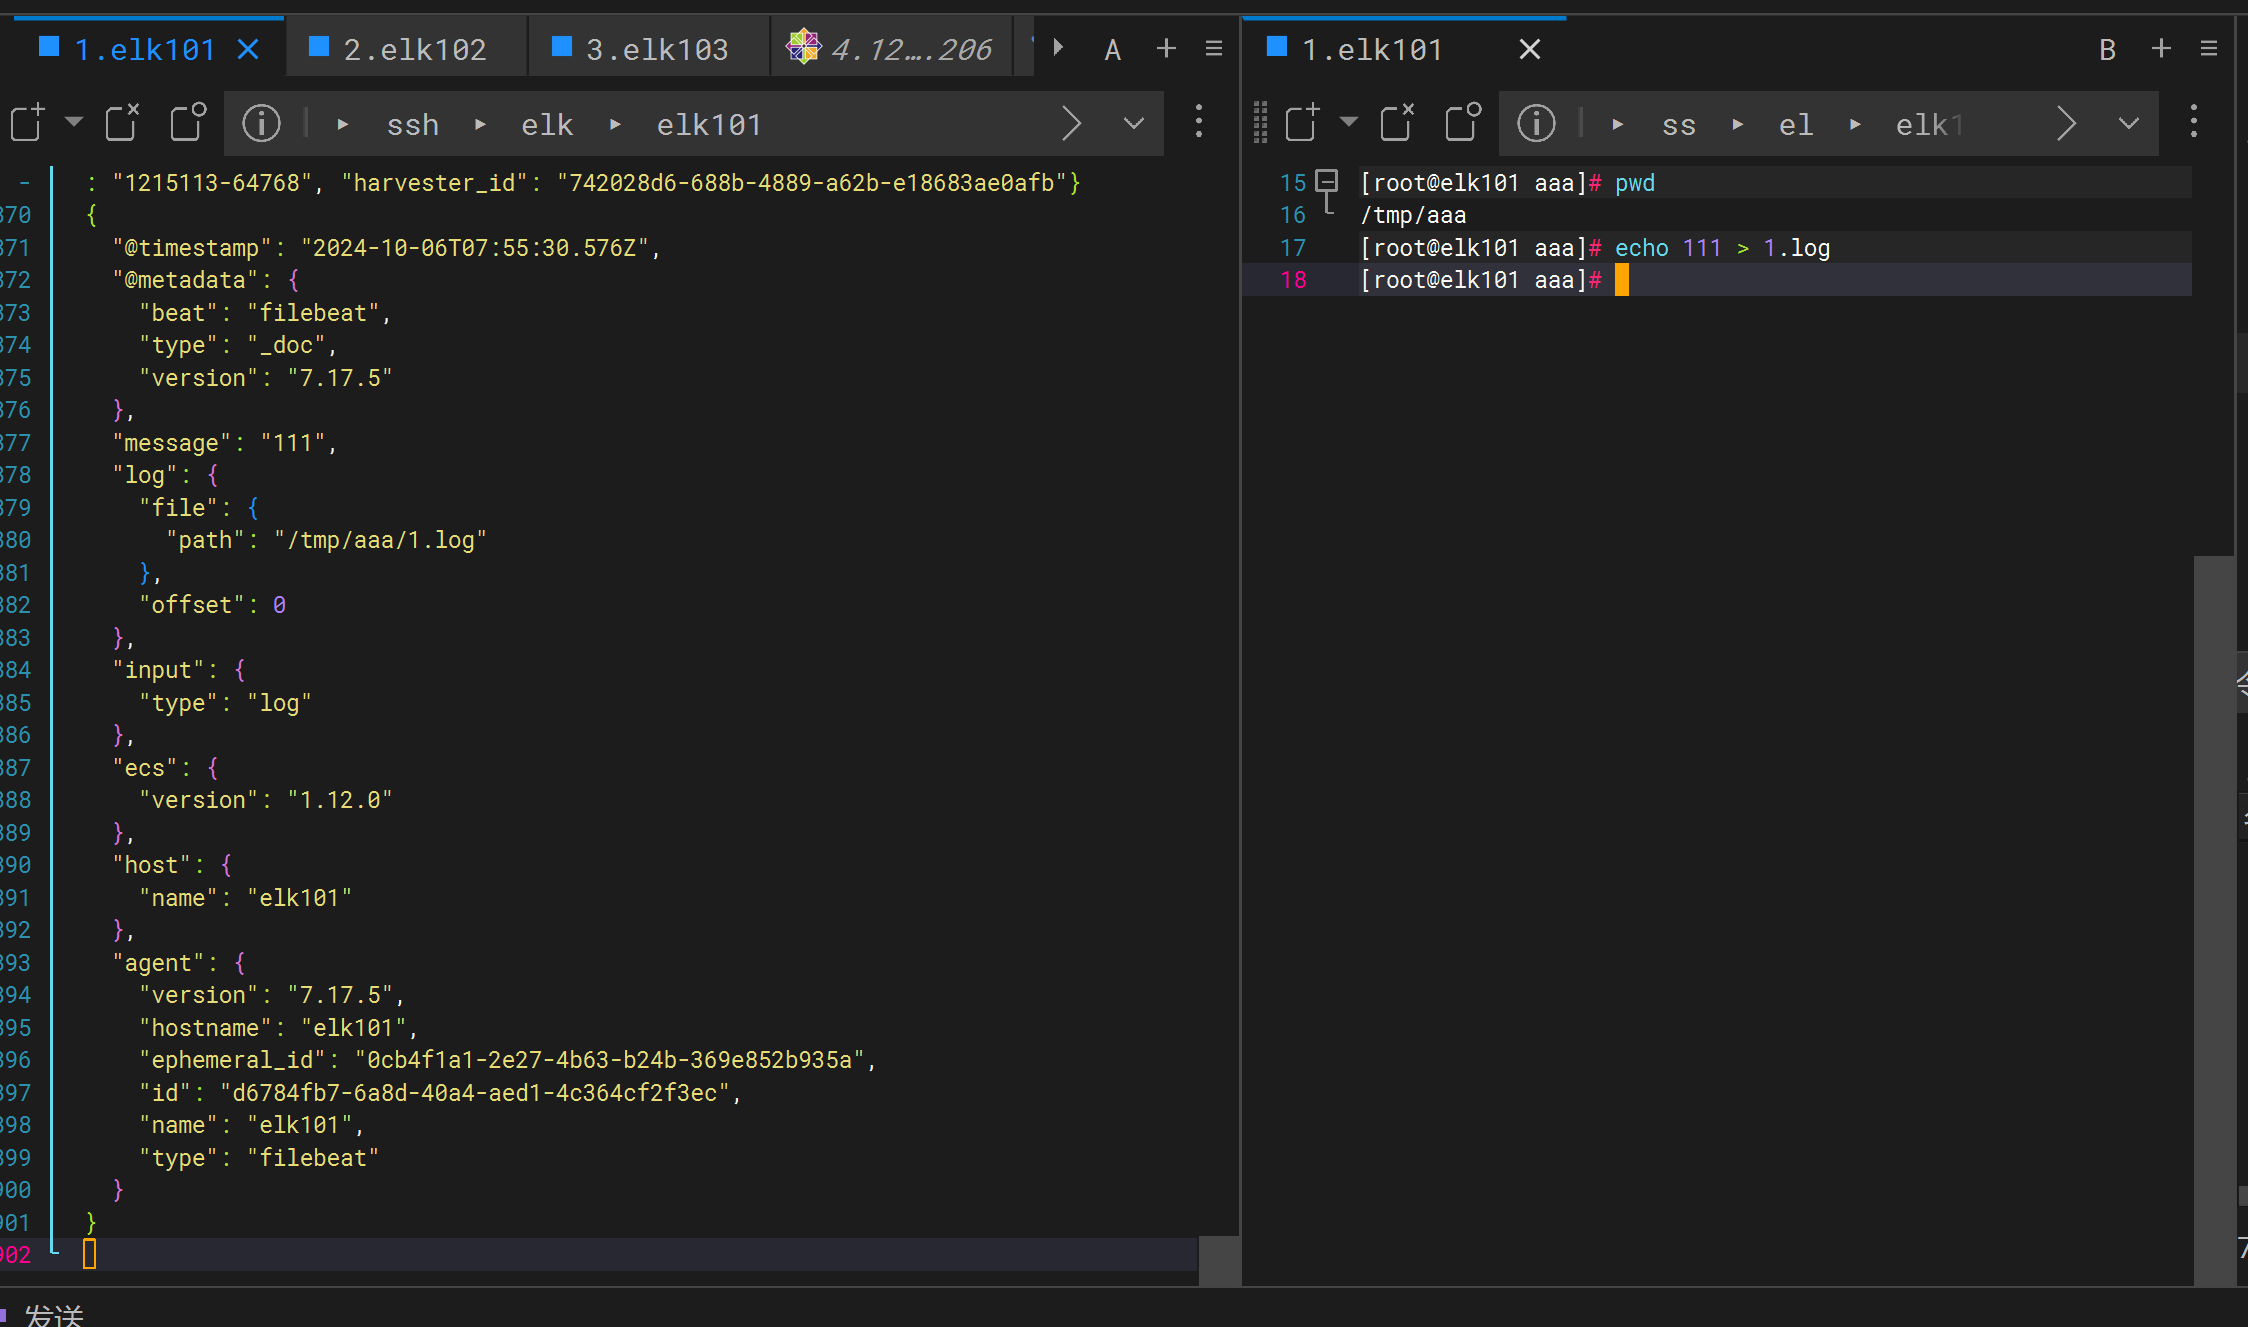Click reconnect session icon in right toolbar
2248x1327 pixels.
pos(1463,123)
